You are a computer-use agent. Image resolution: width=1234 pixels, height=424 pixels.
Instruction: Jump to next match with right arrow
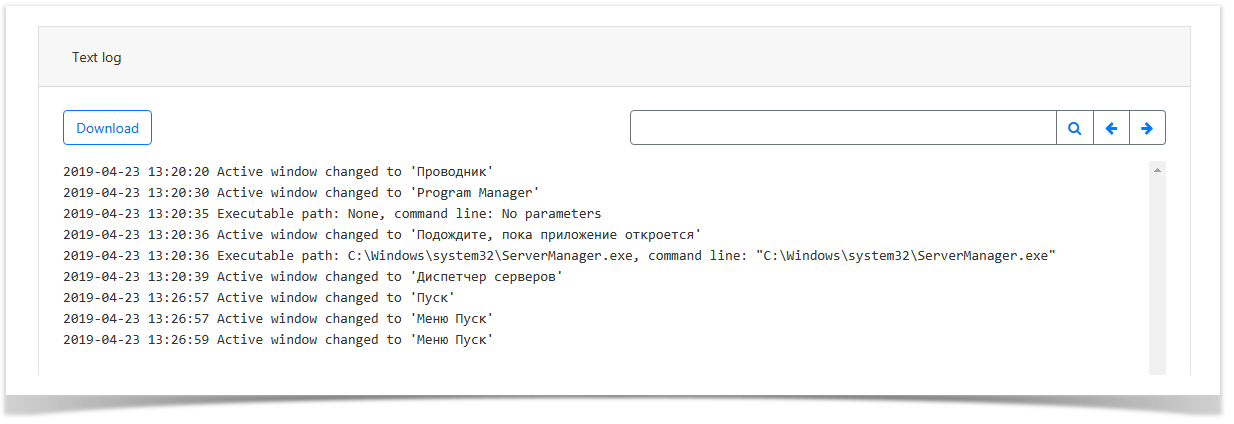click(x=1147, y=128)
